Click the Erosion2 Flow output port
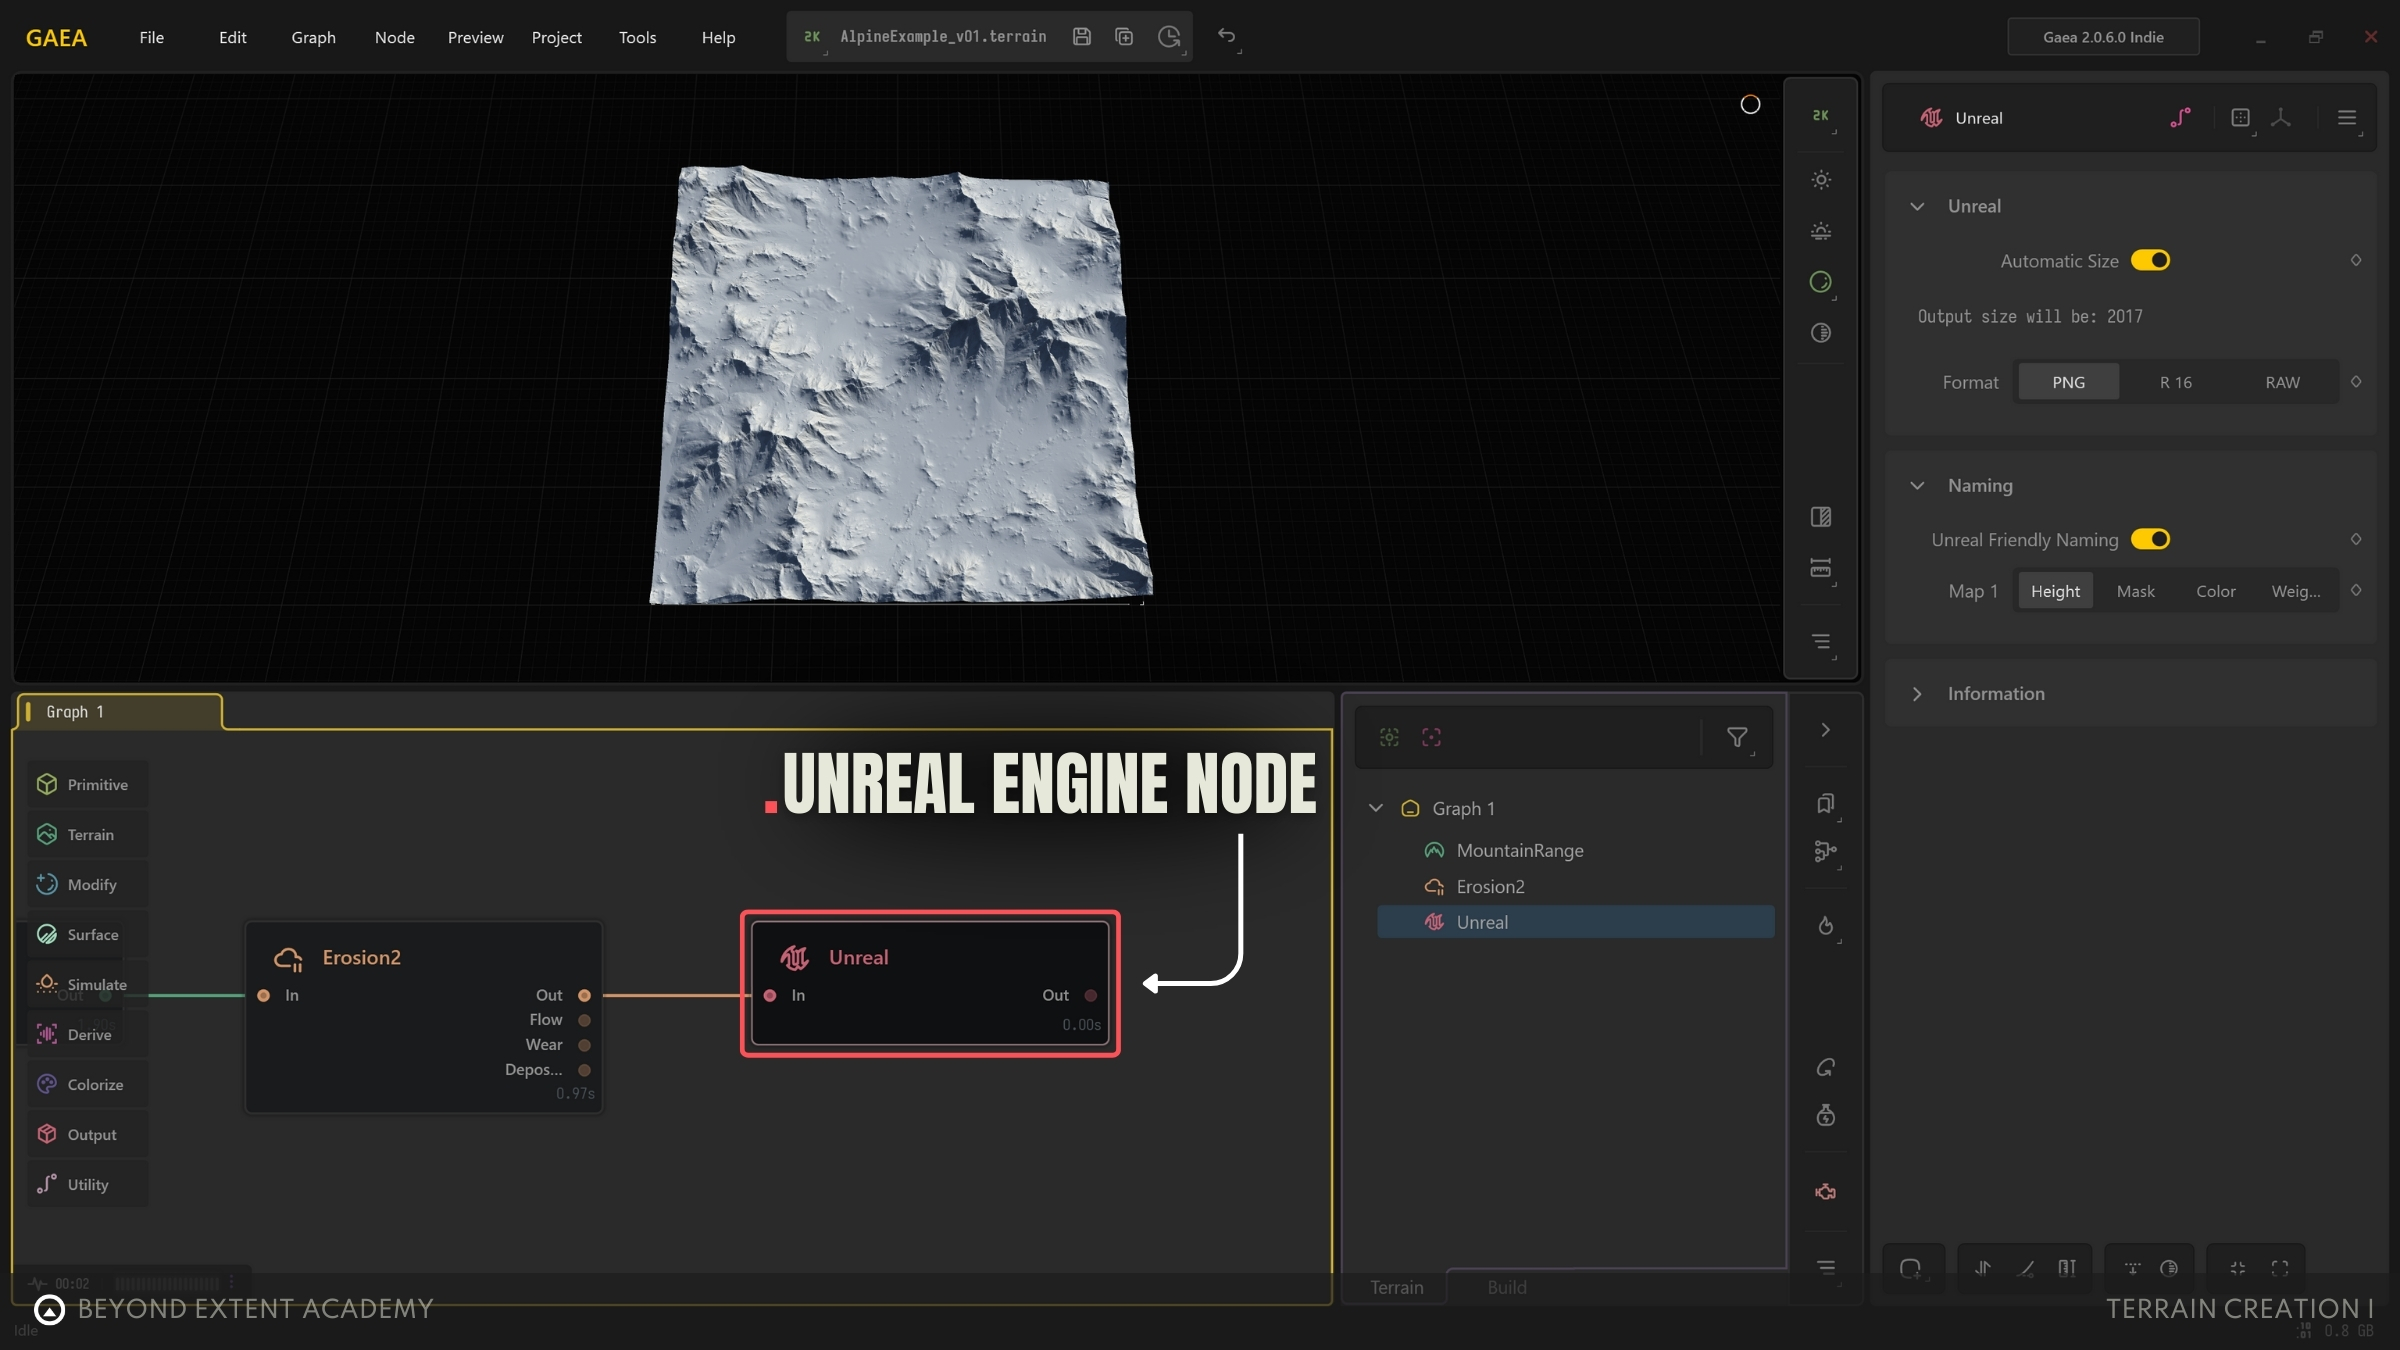Image resolution: width=2400 pixels, height=1350 pixels. pos(584,1020)
